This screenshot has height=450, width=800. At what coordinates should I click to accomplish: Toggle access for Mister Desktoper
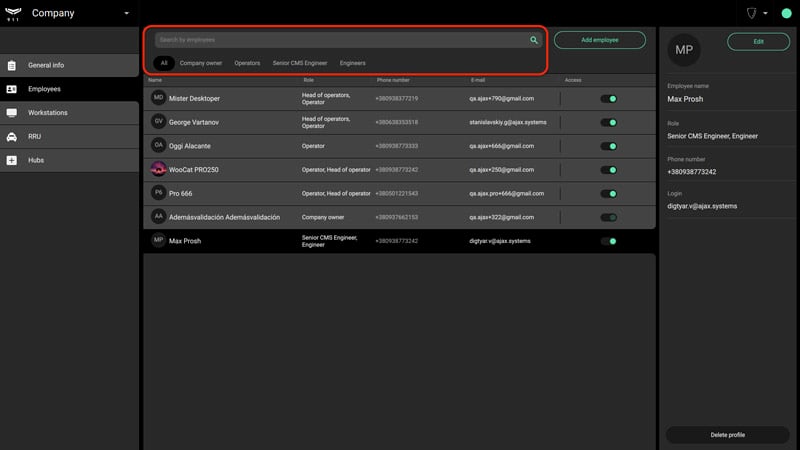point(609,99)
